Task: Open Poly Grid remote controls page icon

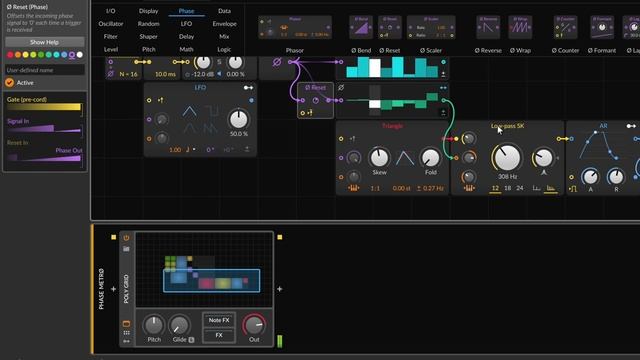Action: (x=126, y=324)
